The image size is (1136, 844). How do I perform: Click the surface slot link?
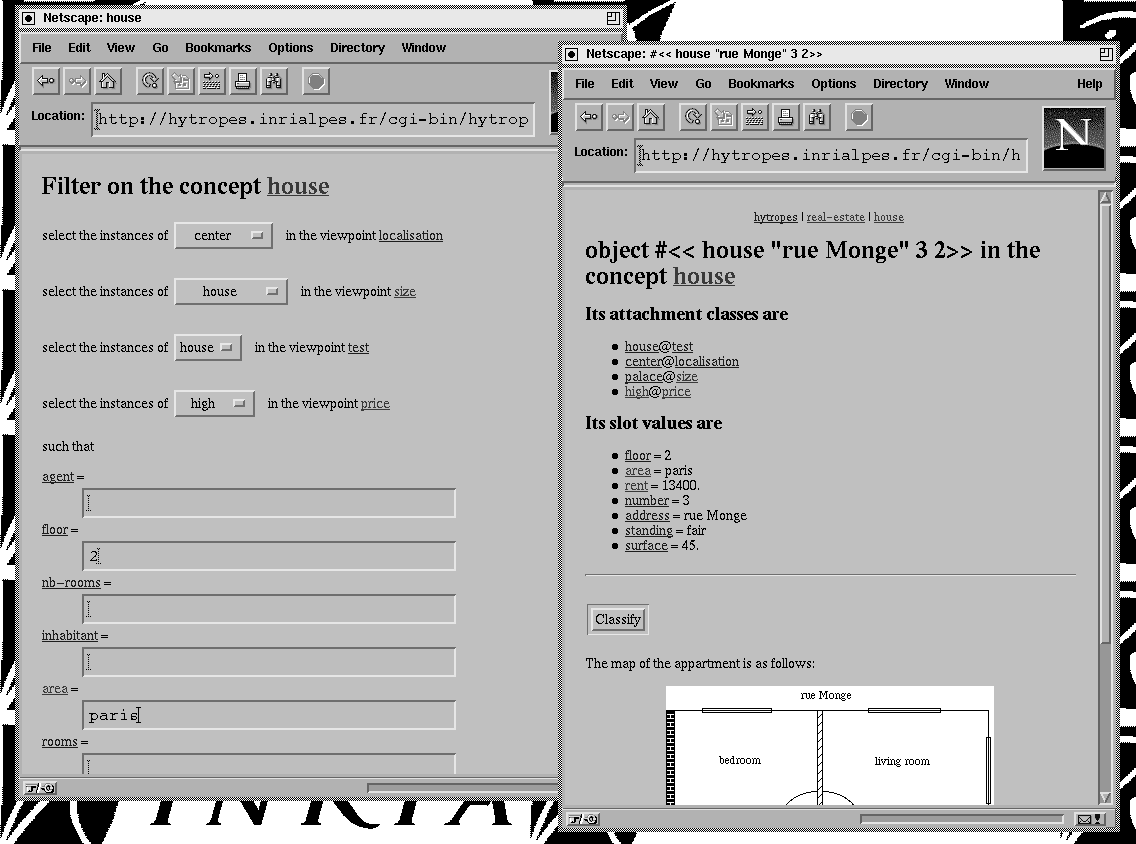tap(646, 546)
